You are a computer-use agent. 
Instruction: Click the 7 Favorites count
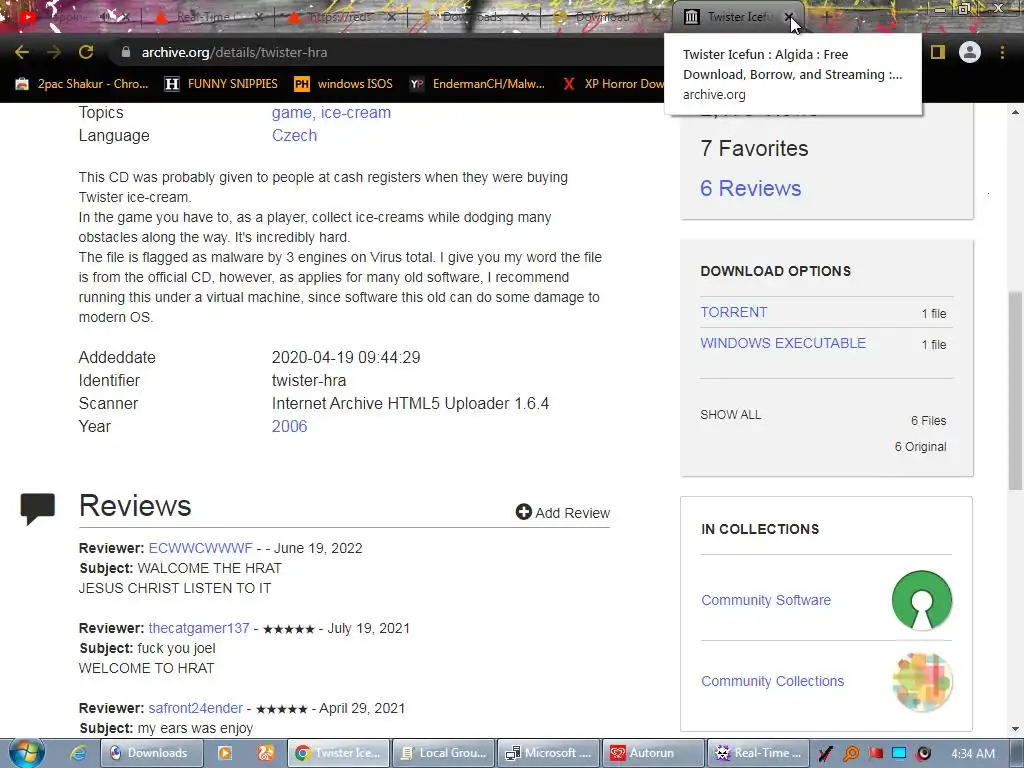click(754, 148)
